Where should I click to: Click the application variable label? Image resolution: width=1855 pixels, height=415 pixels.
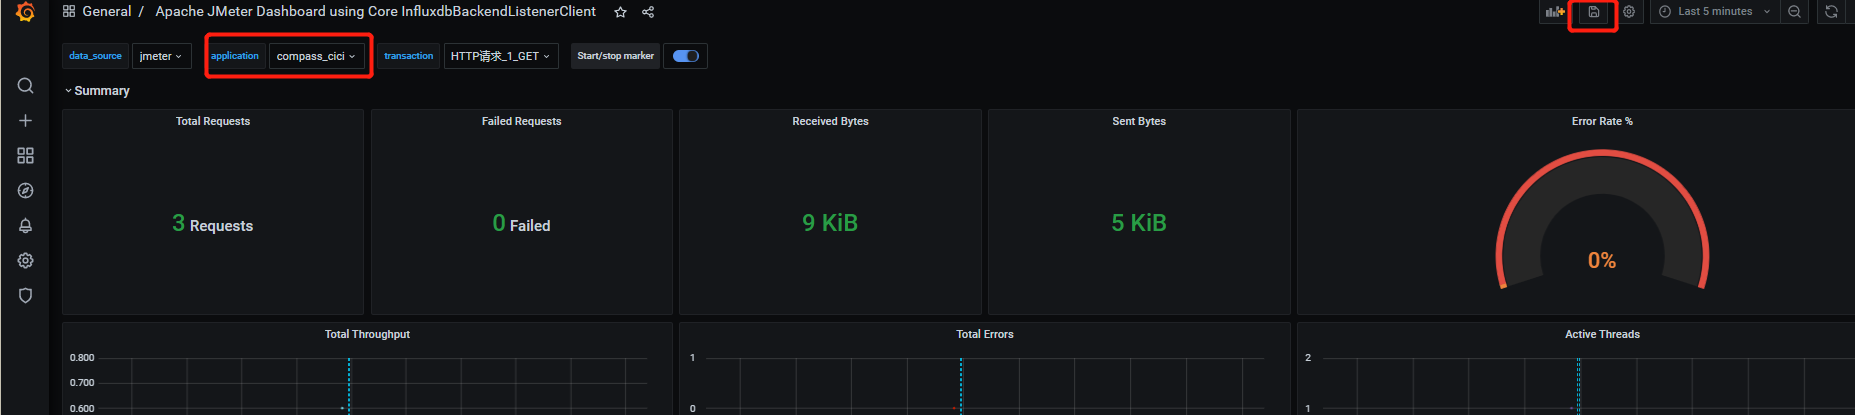(235, 56)
